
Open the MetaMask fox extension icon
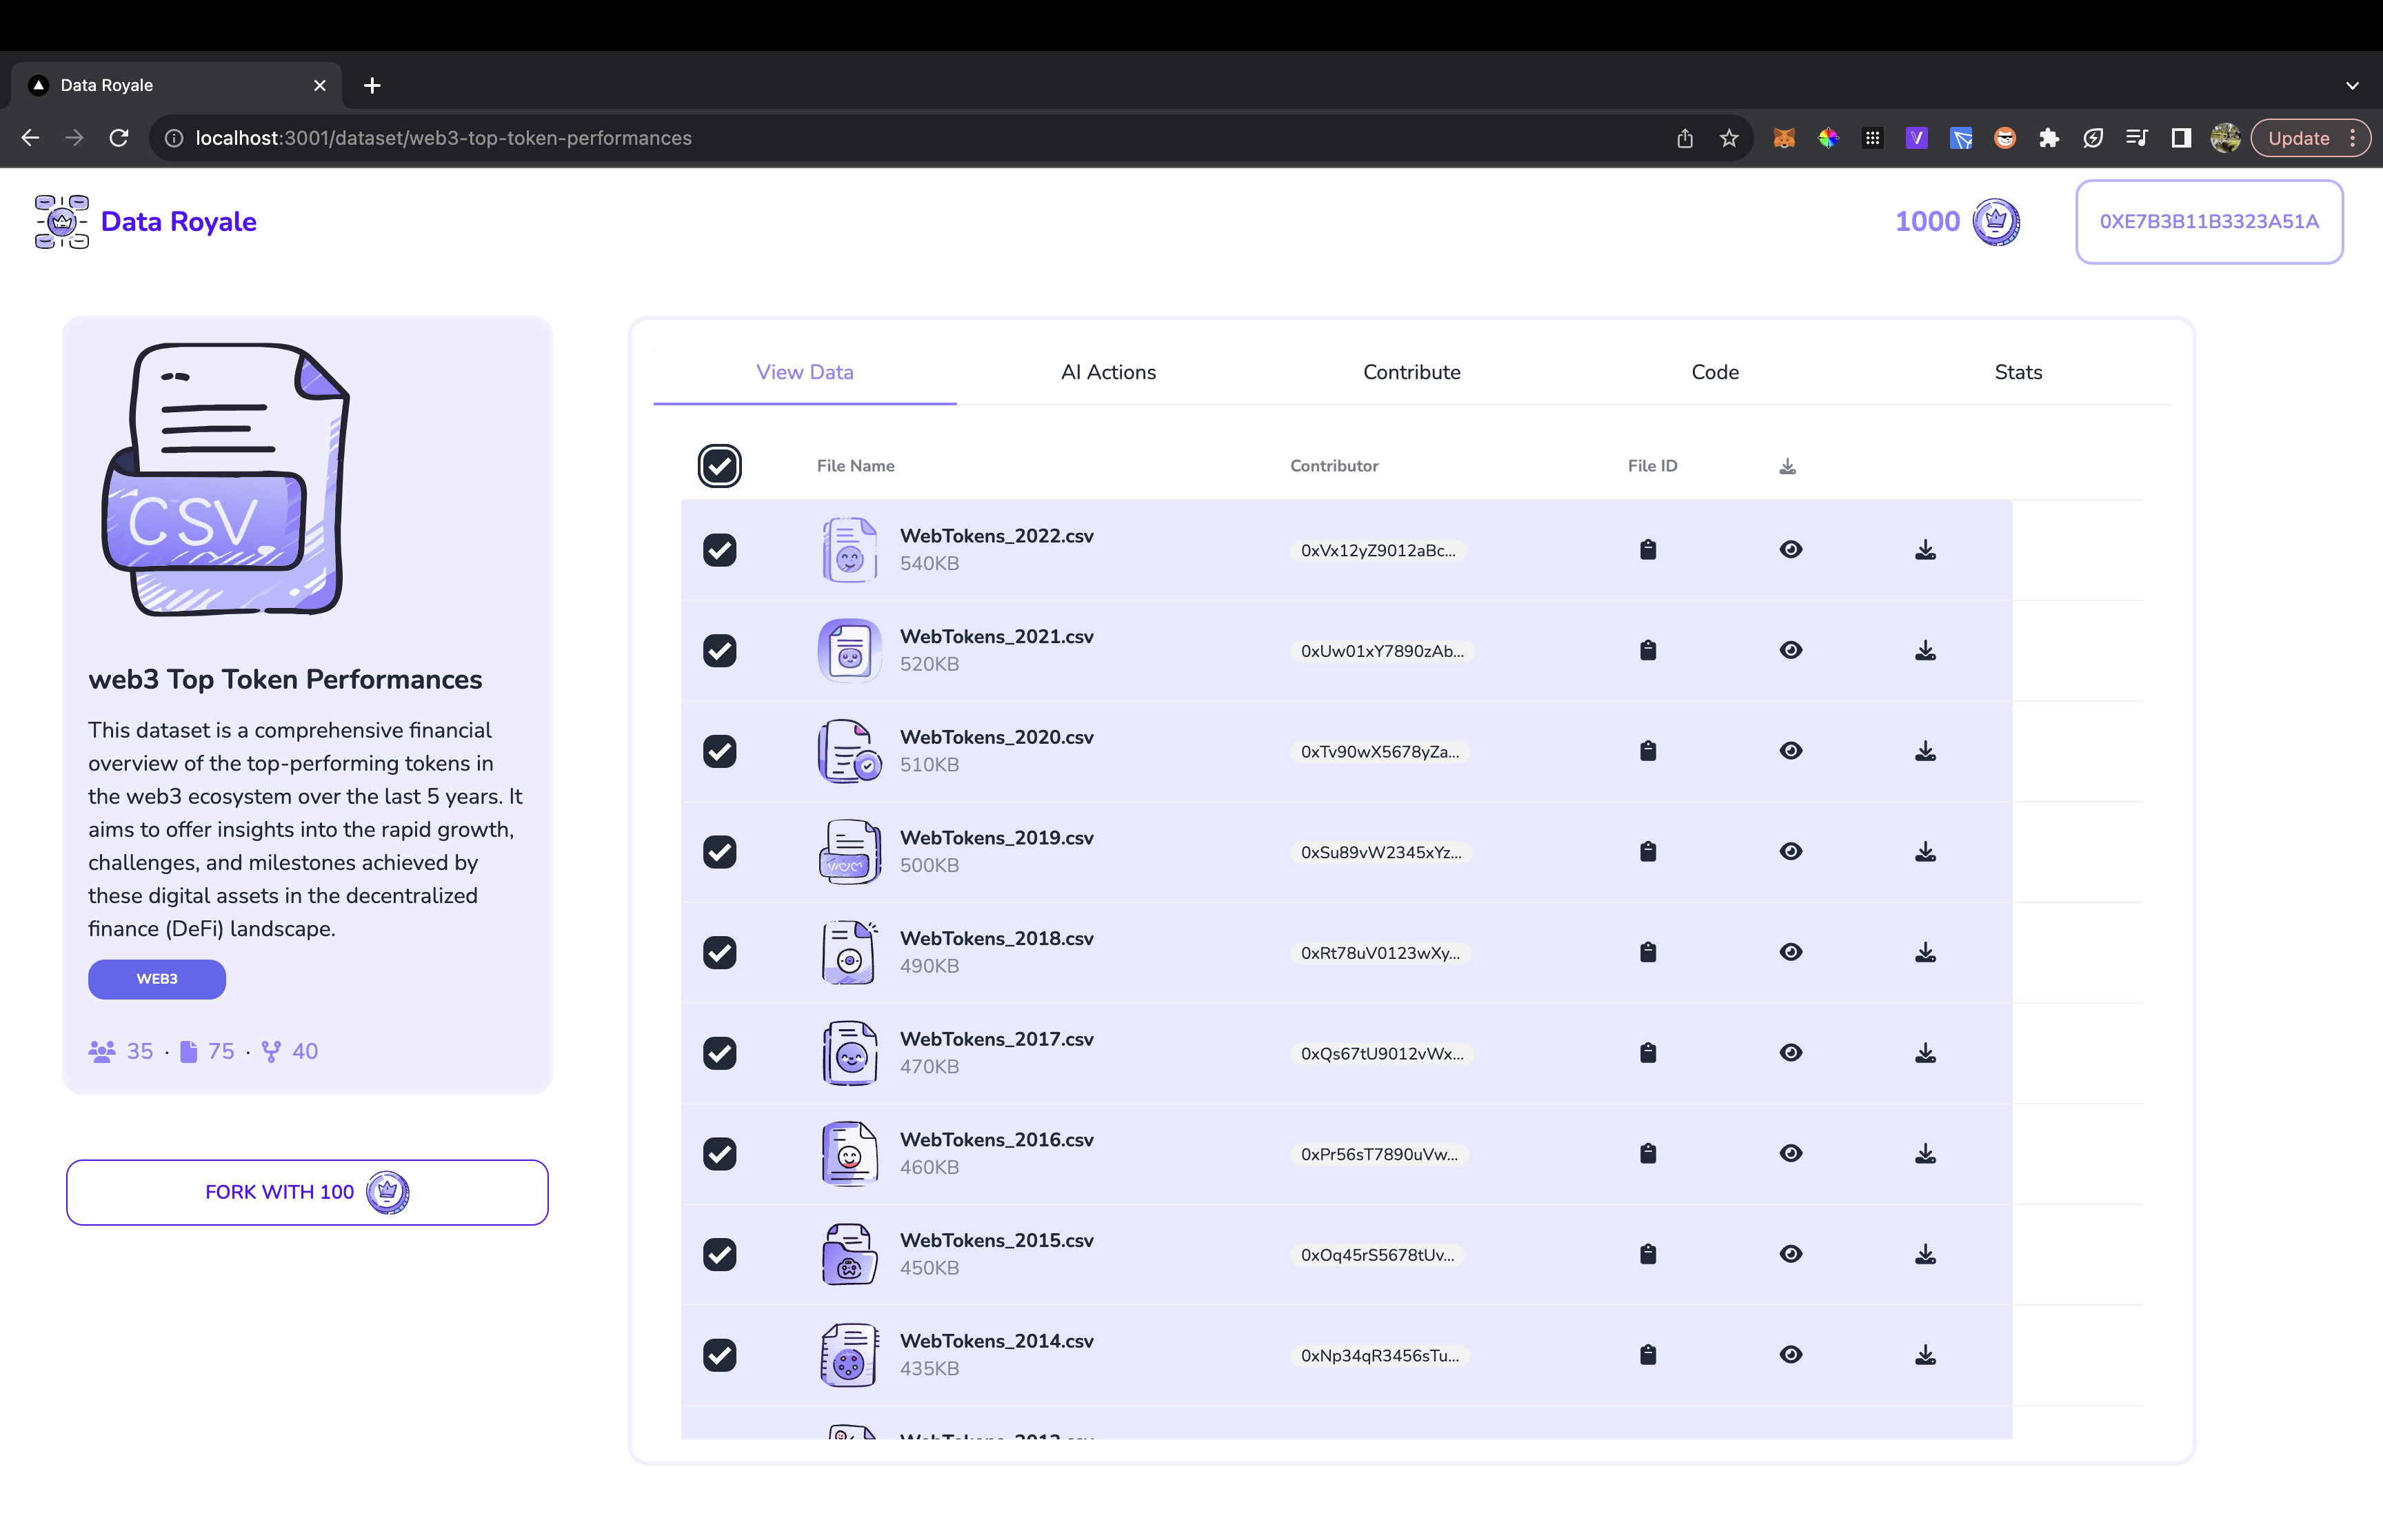click(x=1783, y=139)
